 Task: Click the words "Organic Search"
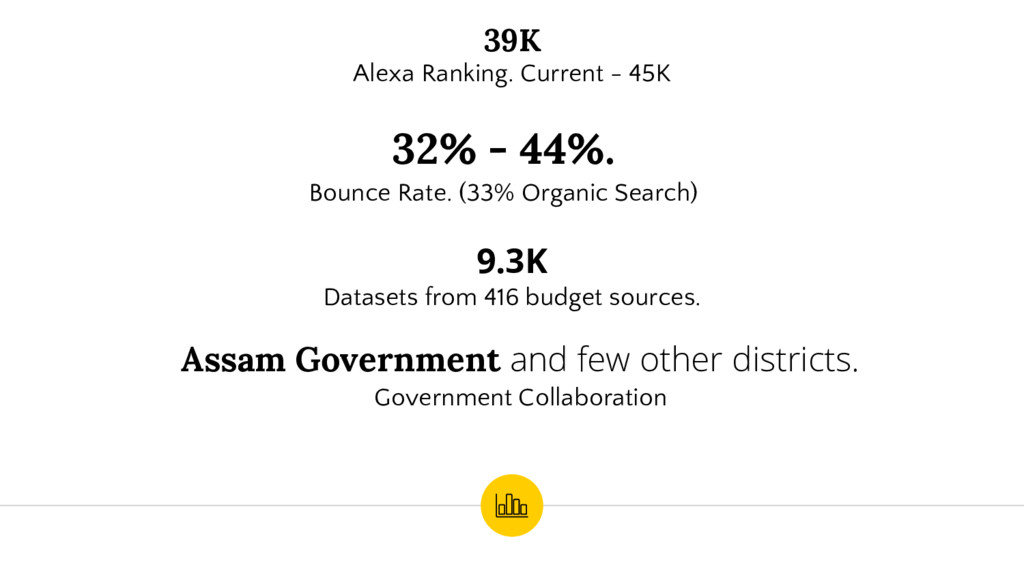[605, 193]
